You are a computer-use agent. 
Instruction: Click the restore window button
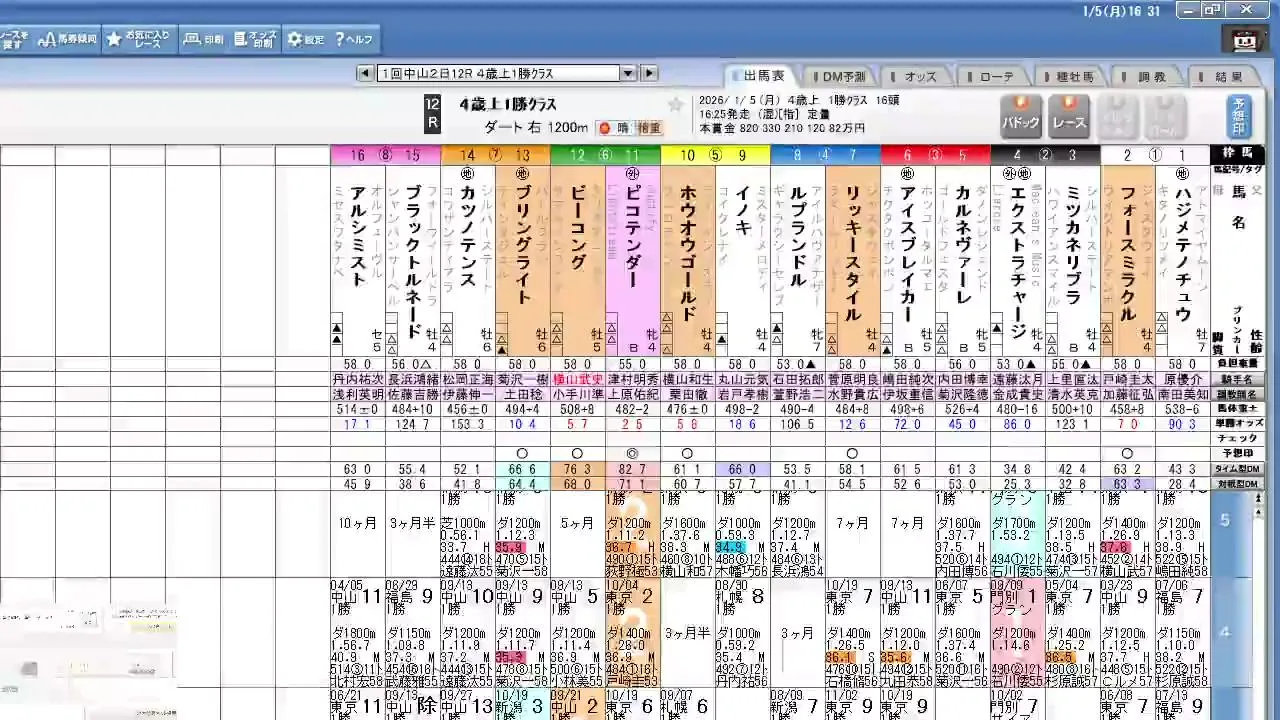[x=1212, y=9]
